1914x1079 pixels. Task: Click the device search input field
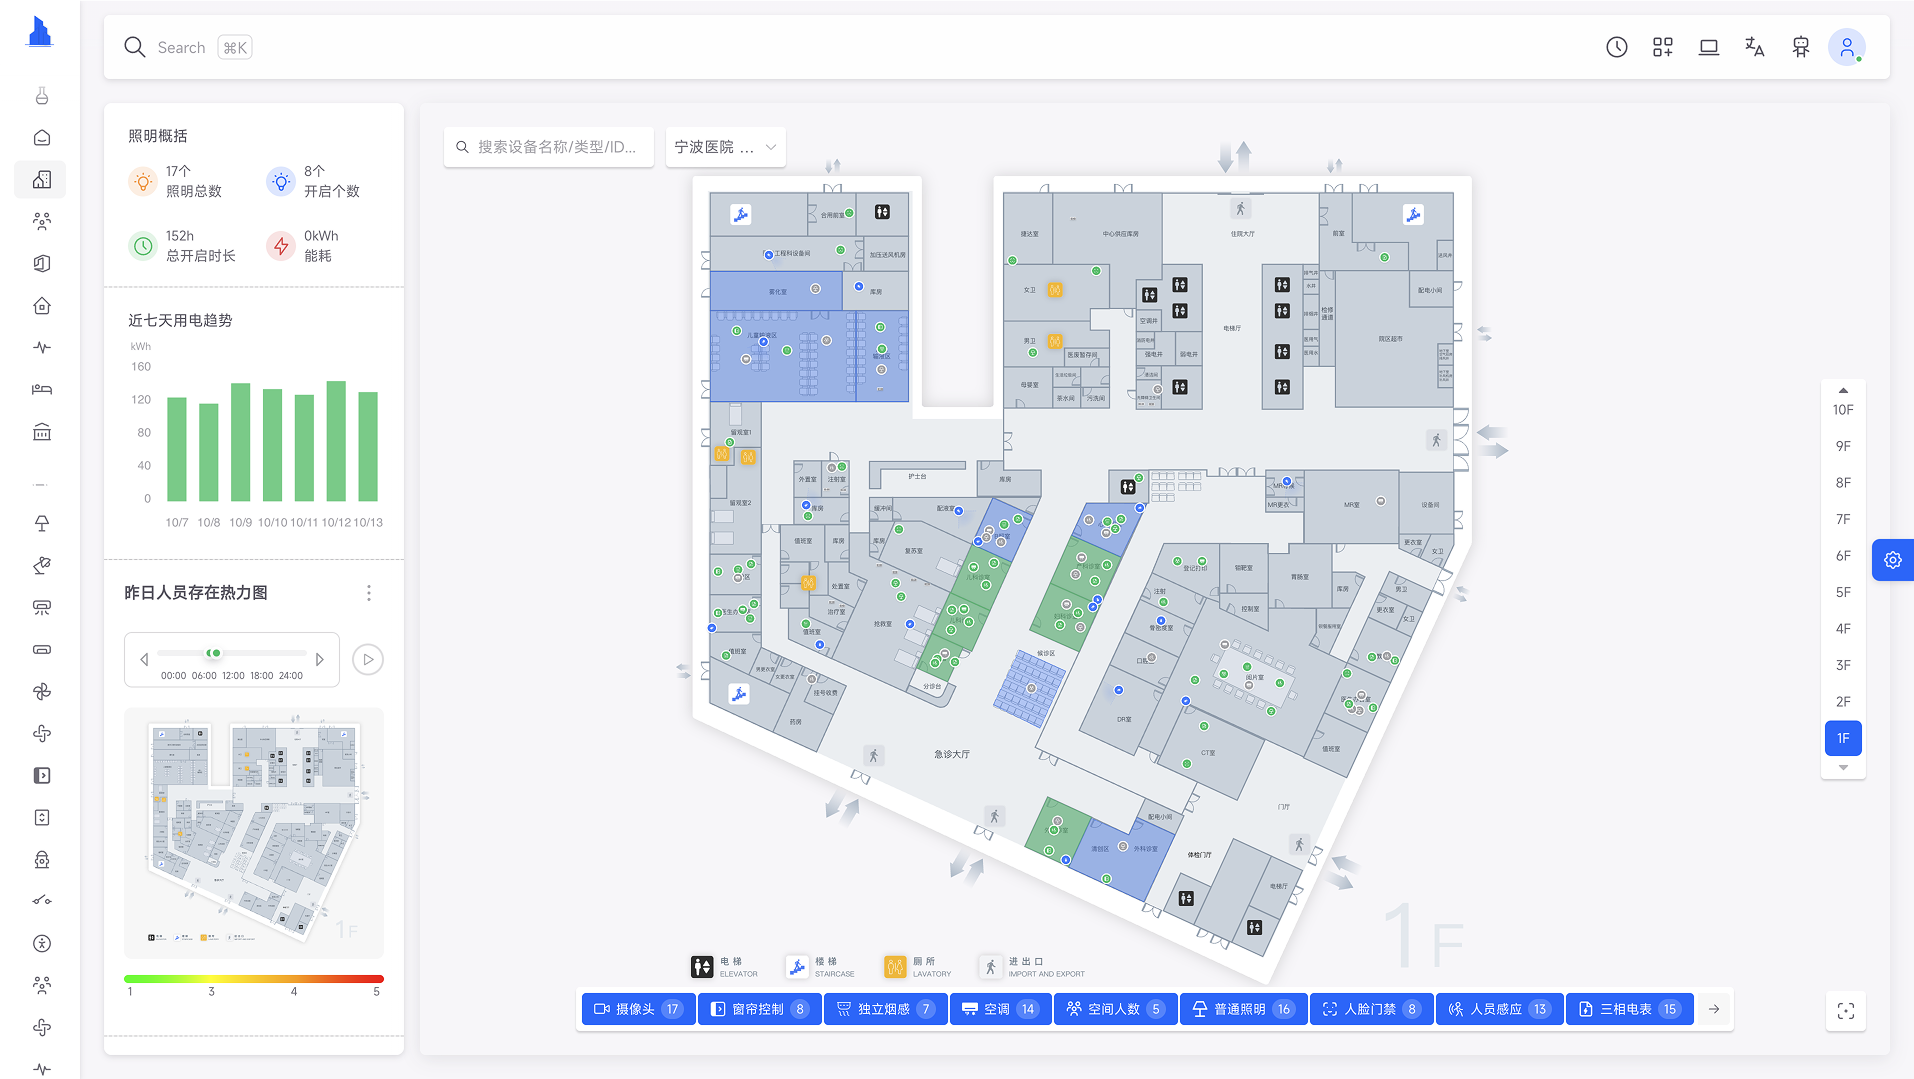(x=556, y=147)
